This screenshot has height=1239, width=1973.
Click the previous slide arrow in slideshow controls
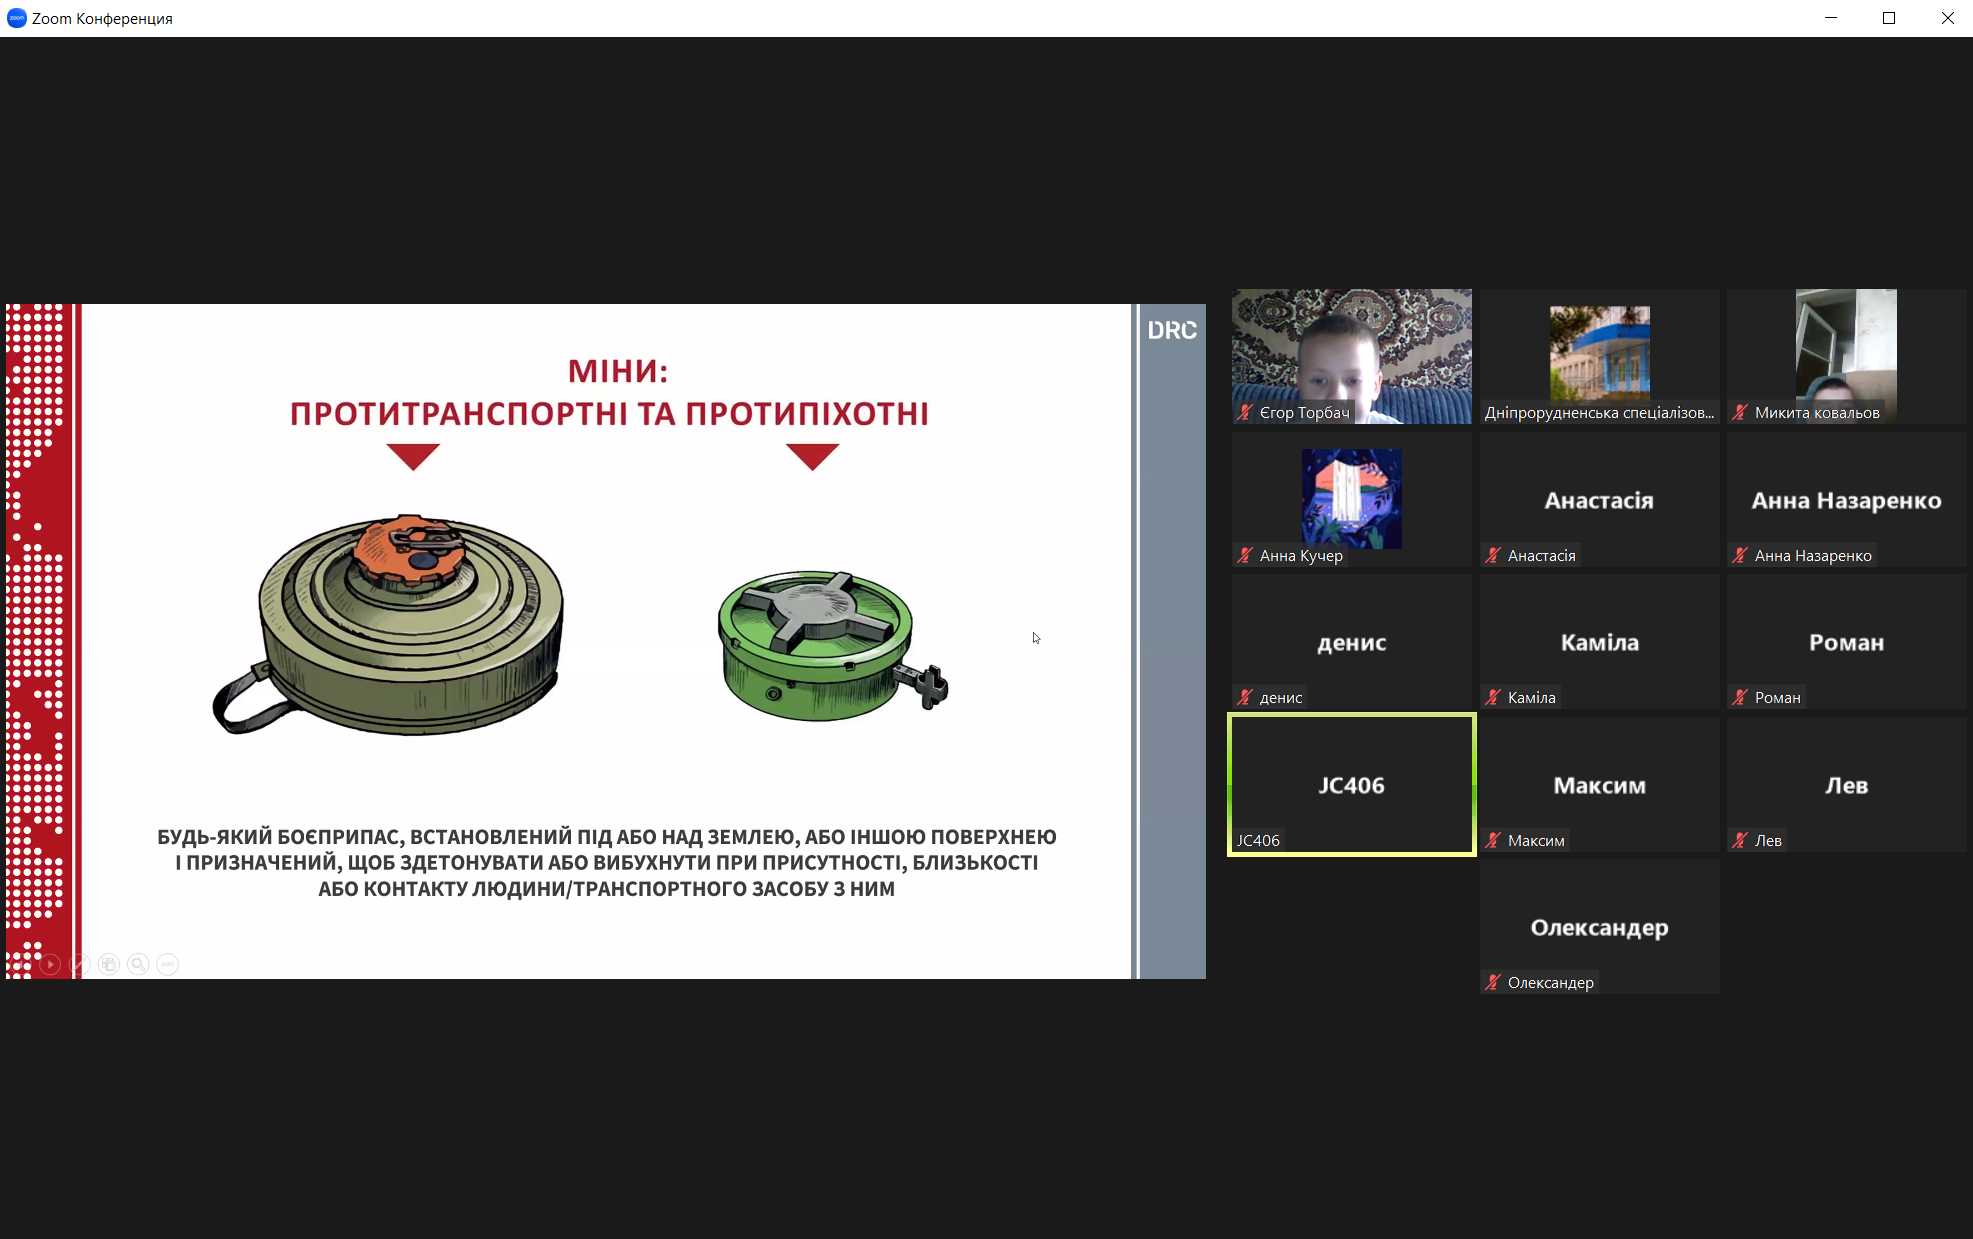[x=21, y=964]
